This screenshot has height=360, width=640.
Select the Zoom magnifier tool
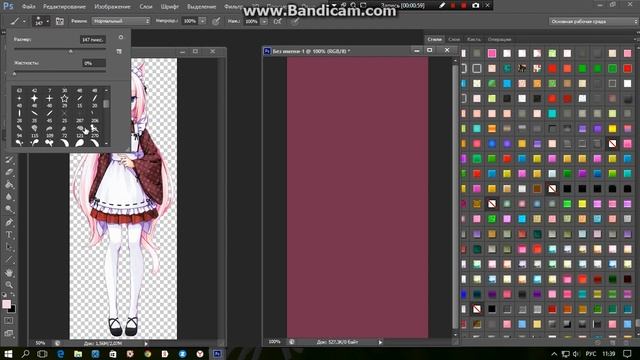click(9, 284)
